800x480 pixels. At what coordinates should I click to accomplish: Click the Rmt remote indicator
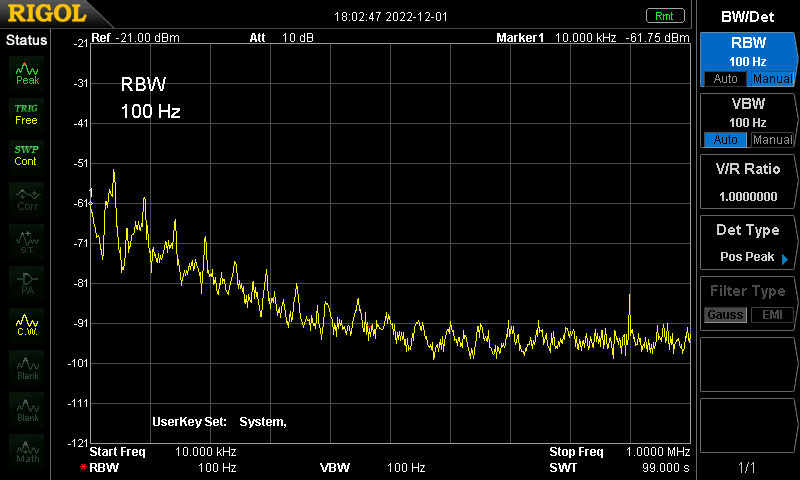[665, 16]
